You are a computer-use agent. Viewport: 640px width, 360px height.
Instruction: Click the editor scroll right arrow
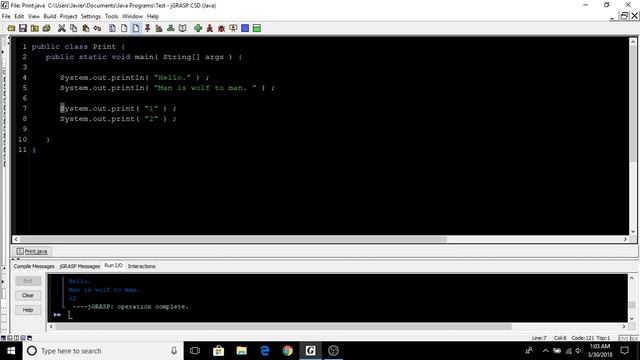(625, 239)
